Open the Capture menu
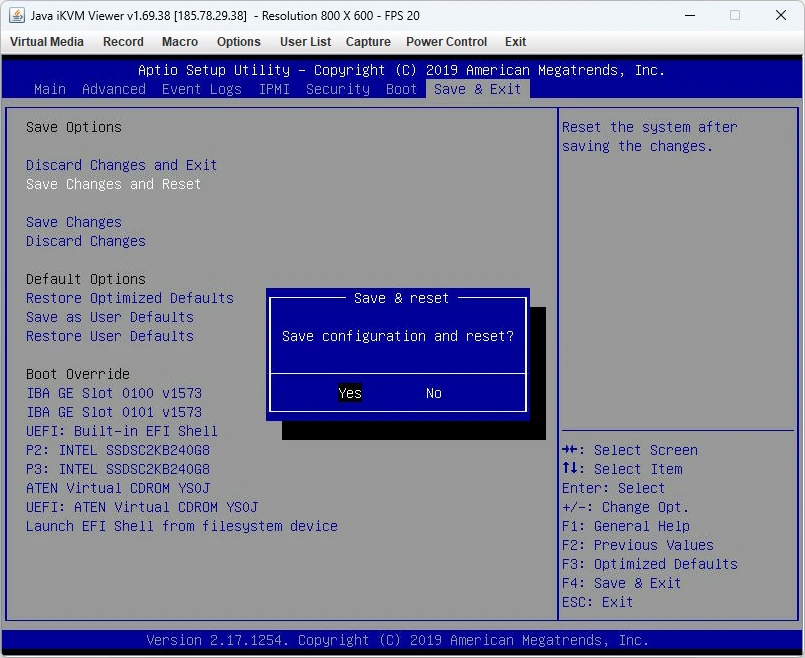The width and height of the screenshot is (805, 658). pos(368,42)
